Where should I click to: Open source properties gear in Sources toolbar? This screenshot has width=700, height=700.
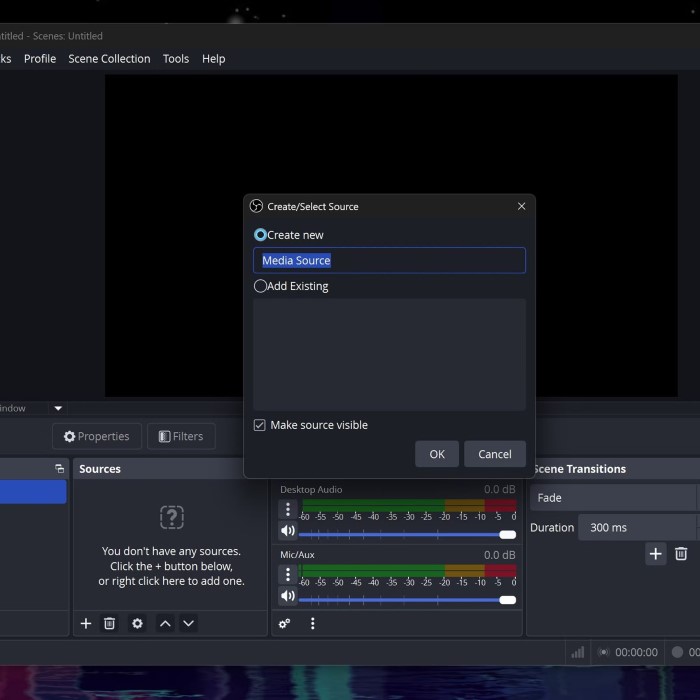point(138,623)
